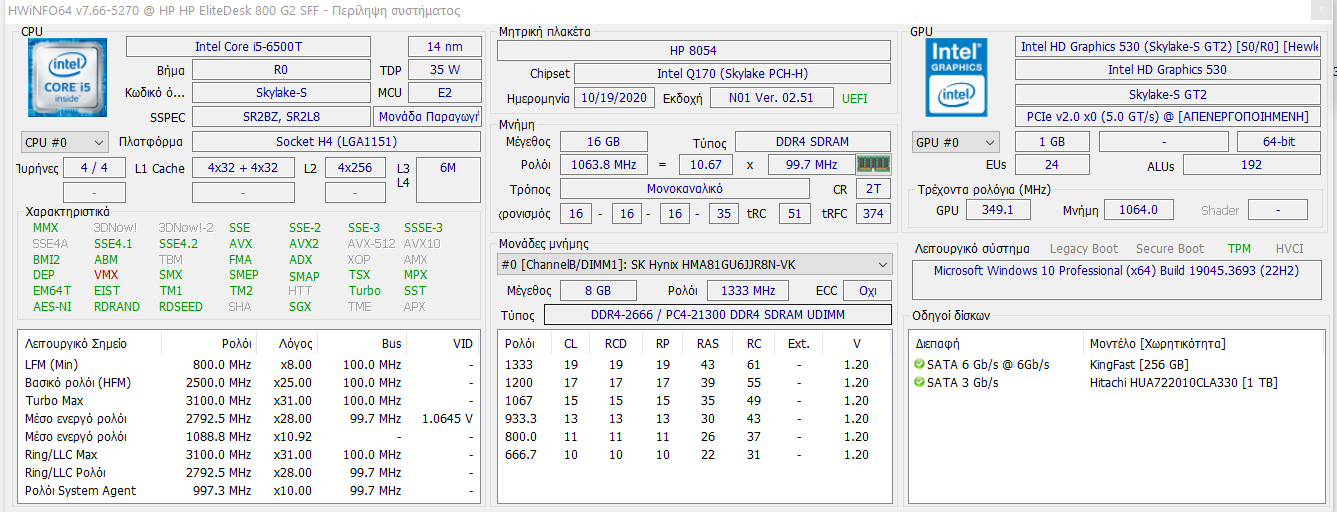
Task: Click the Intel Core i5 logo
Action: 65,80
